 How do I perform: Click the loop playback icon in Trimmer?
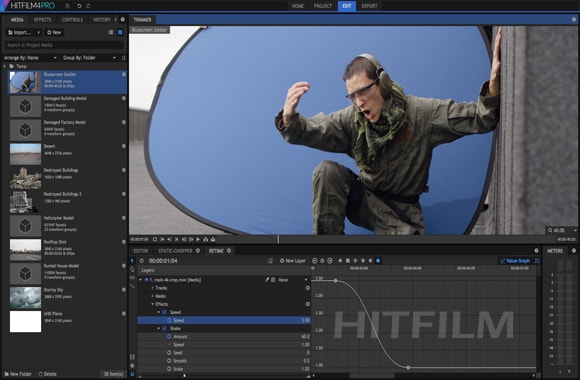tap(155, 239)
